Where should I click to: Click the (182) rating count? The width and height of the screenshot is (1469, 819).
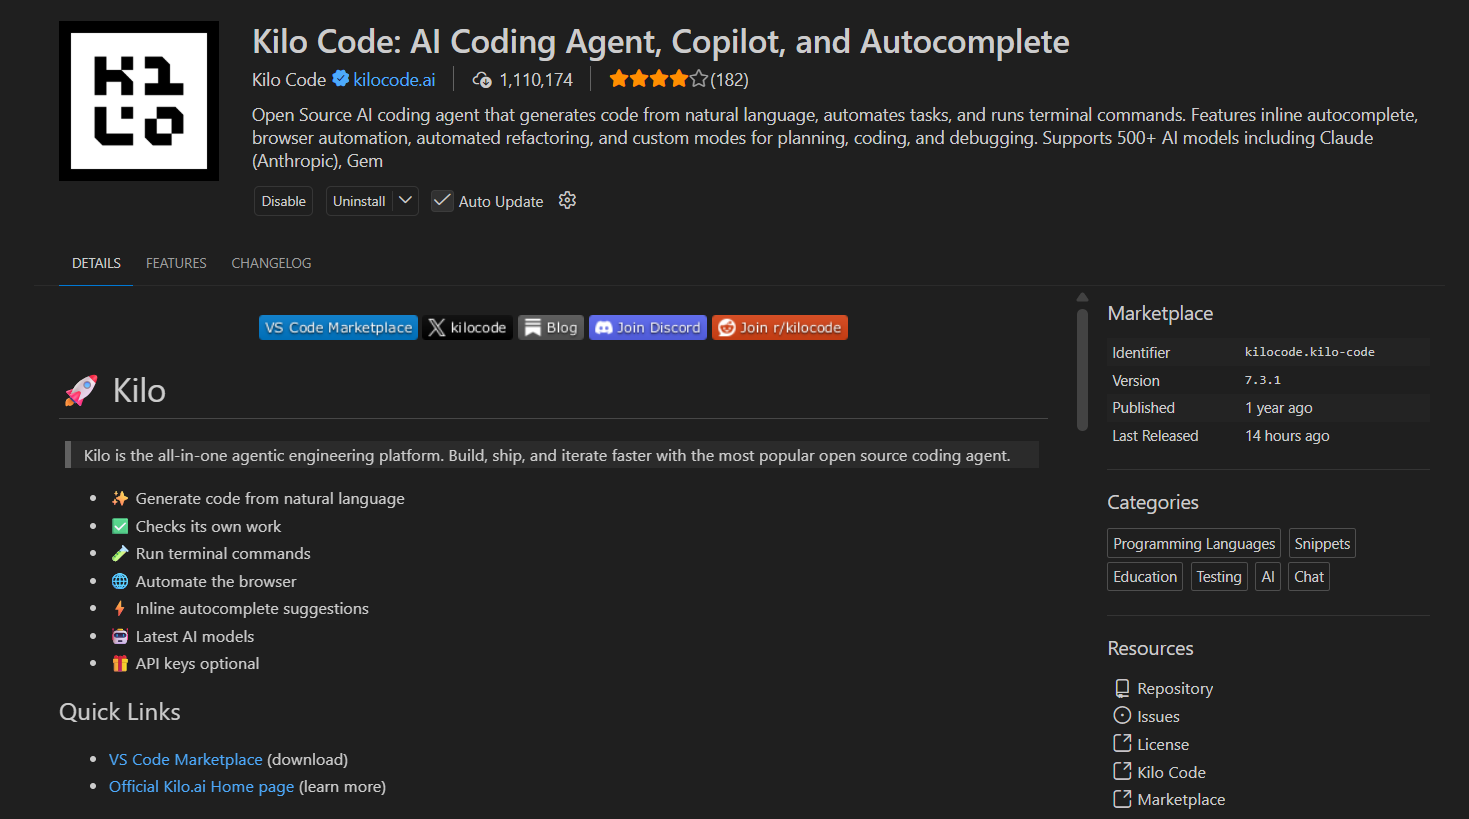click(x=729, y=80)
